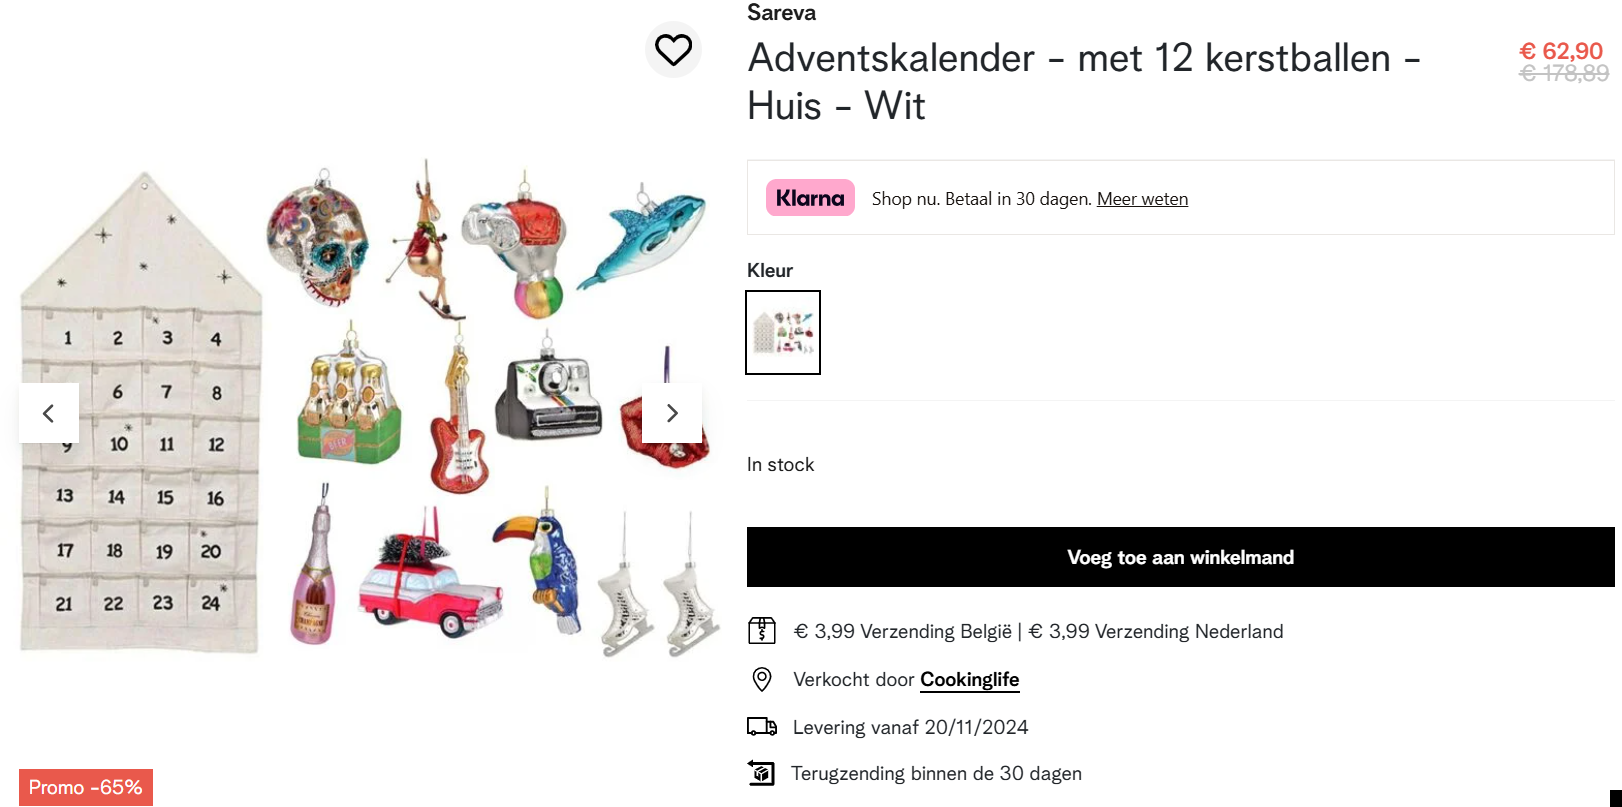This screenshot has height=807, width=1622.
Task: Click the pink Klarna logo
Action: tap(810, 198)
